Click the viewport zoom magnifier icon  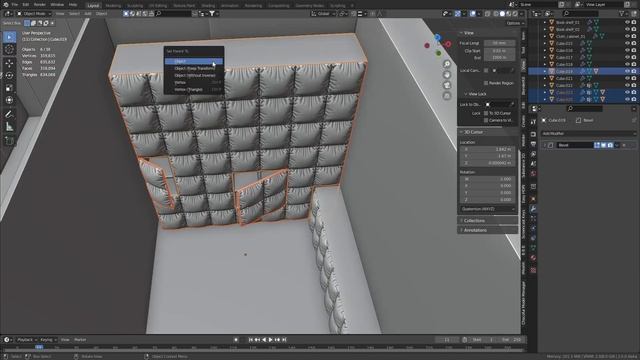pos(447,64)
